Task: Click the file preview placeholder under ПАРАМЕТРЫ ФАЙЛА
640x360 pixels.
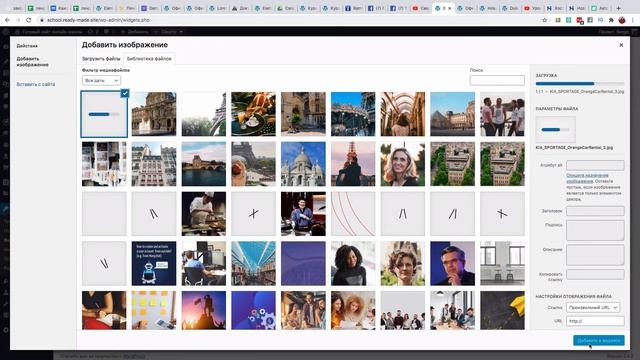Action: pyautogui.click(x=556, y=129)
